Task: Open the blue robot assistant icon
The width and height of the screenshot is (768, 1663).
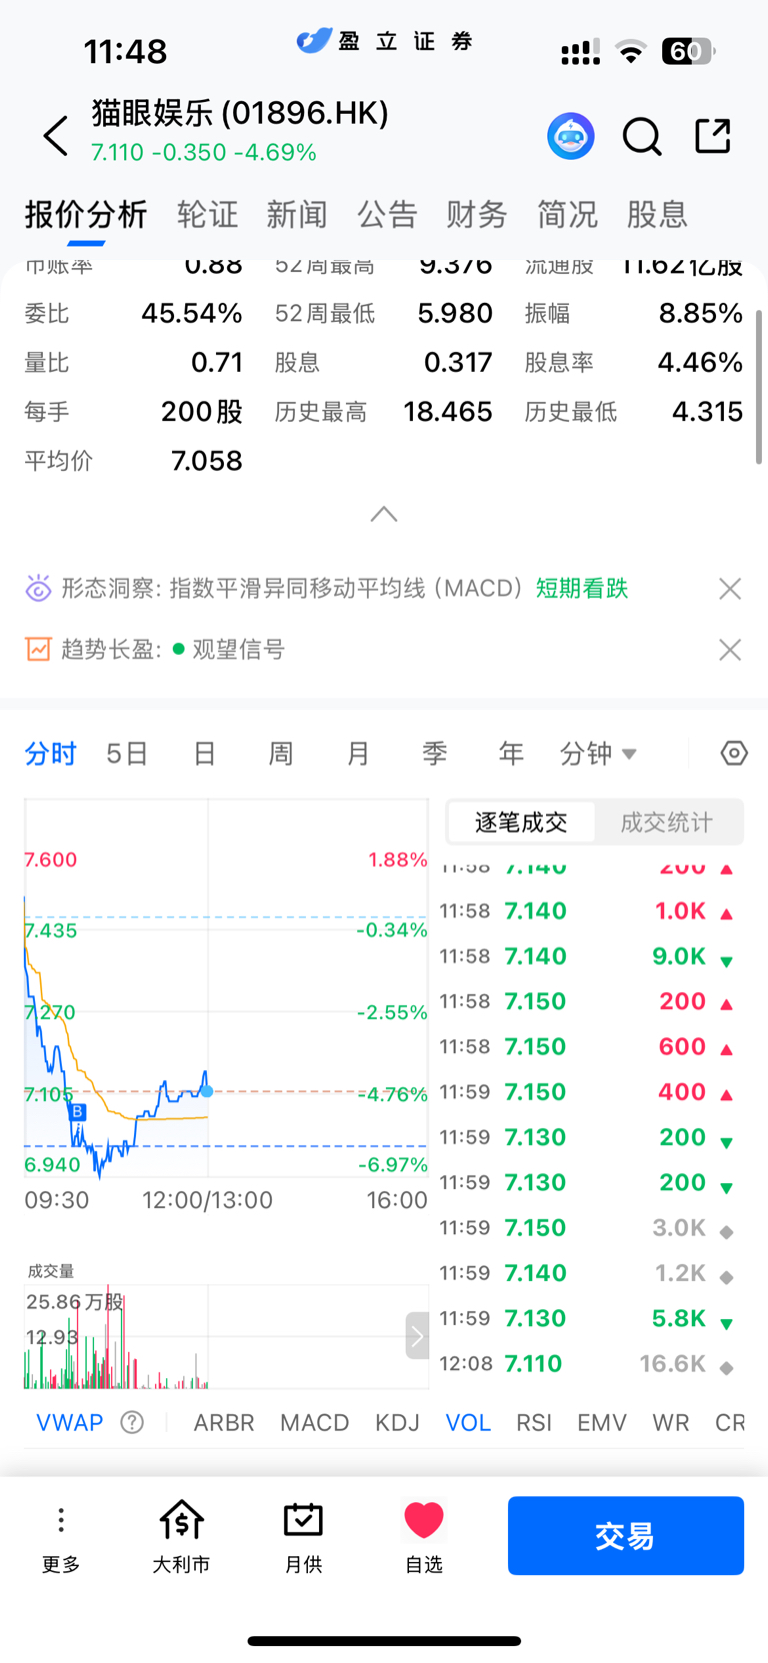Action: pos(571,136)
